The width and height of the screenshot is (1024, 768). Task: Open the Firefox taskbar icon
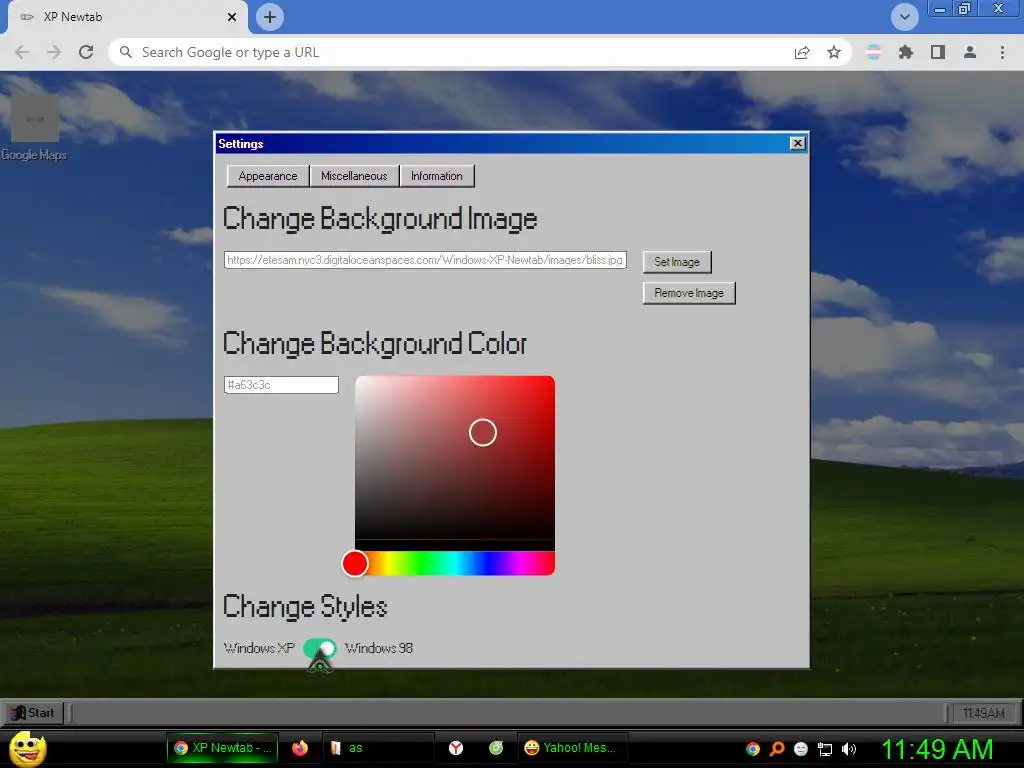point(300,748)
